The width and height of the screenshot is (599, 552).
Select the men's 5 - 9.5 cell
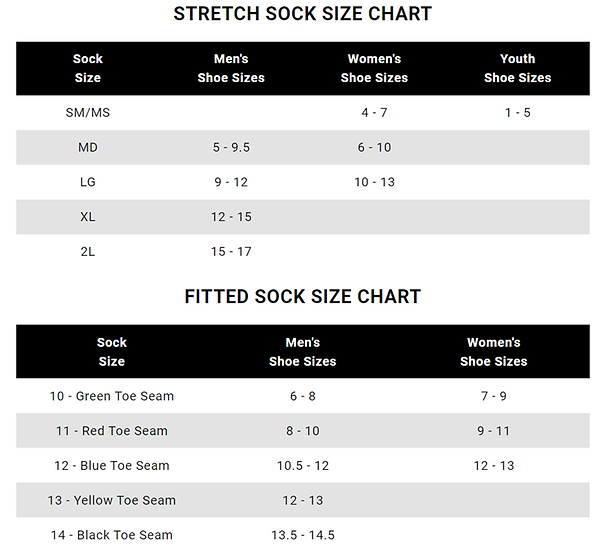[231, 147]
